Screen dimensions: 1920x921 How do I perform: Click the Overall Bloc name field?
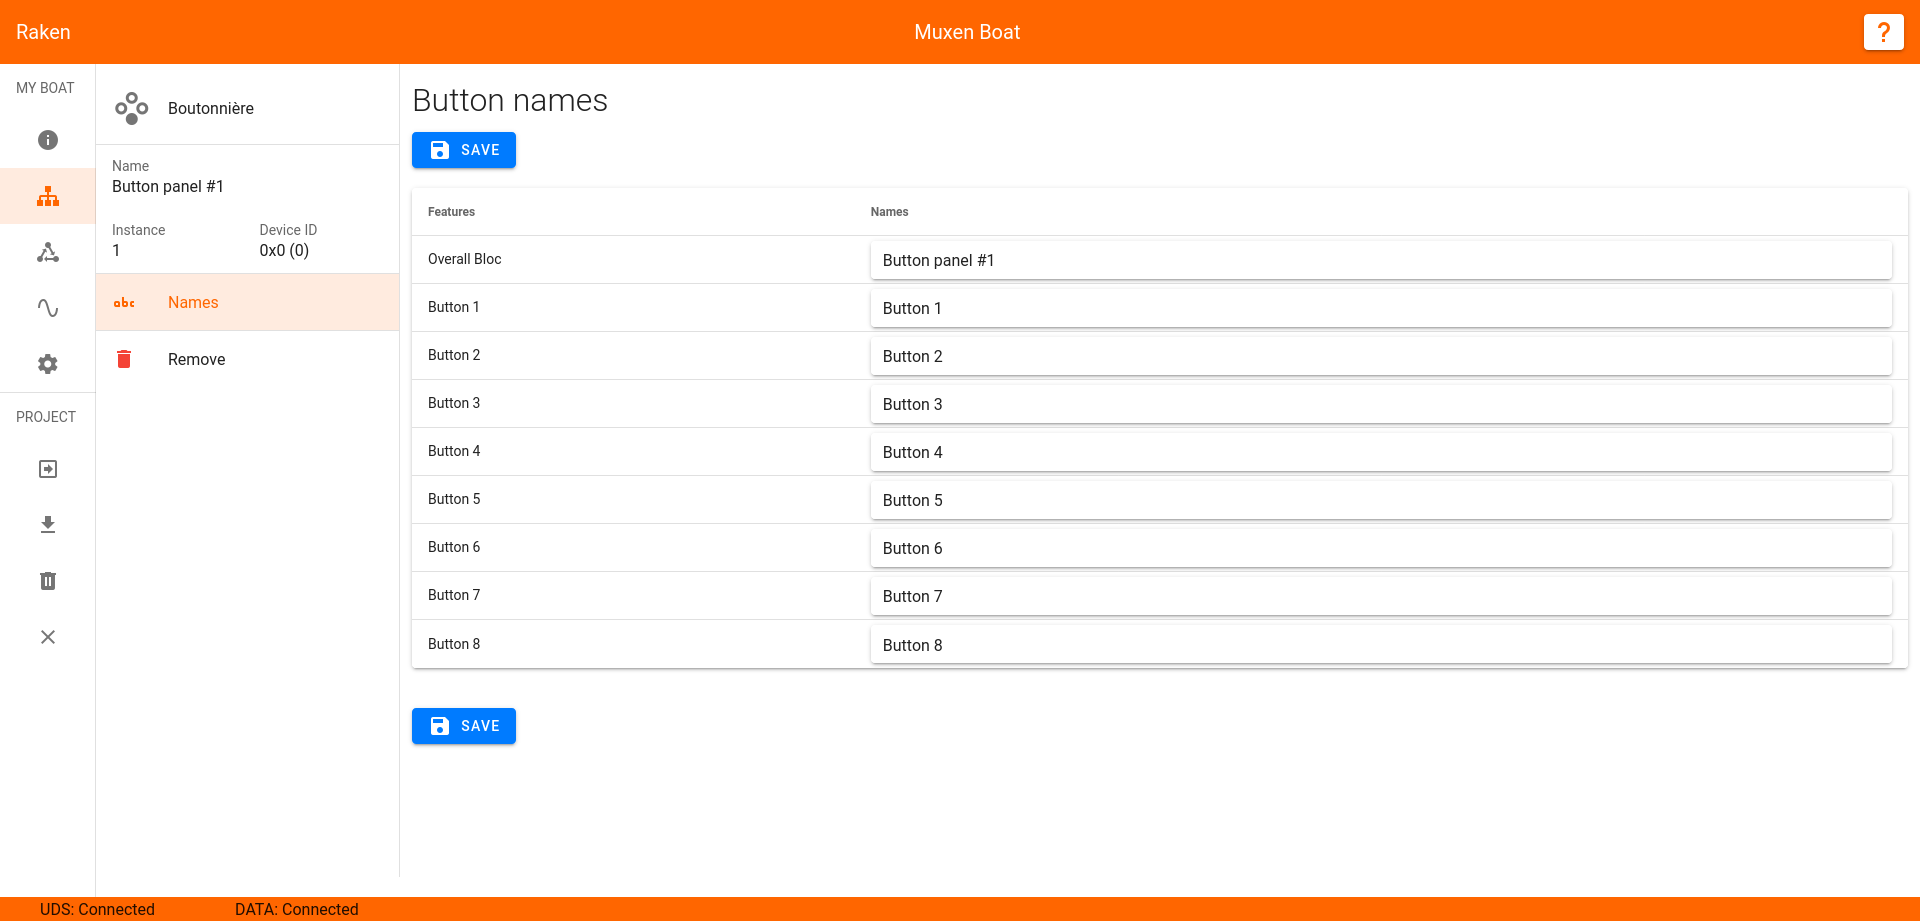(1381, 260)
